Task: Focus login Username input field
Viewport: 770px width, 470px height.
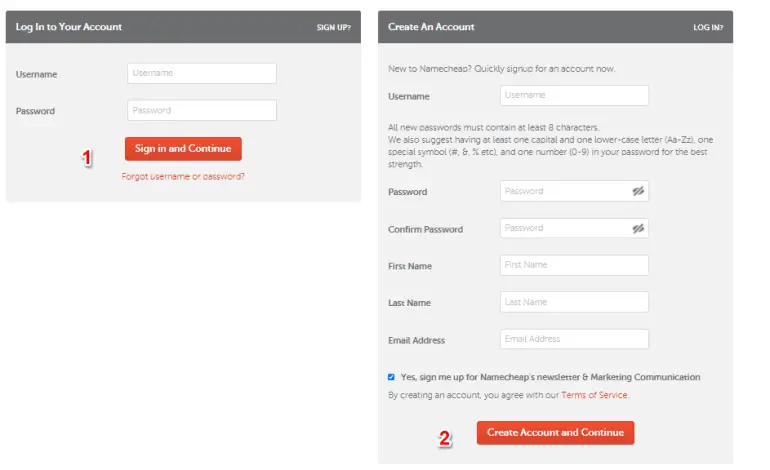Action: [x=202, y=73]
